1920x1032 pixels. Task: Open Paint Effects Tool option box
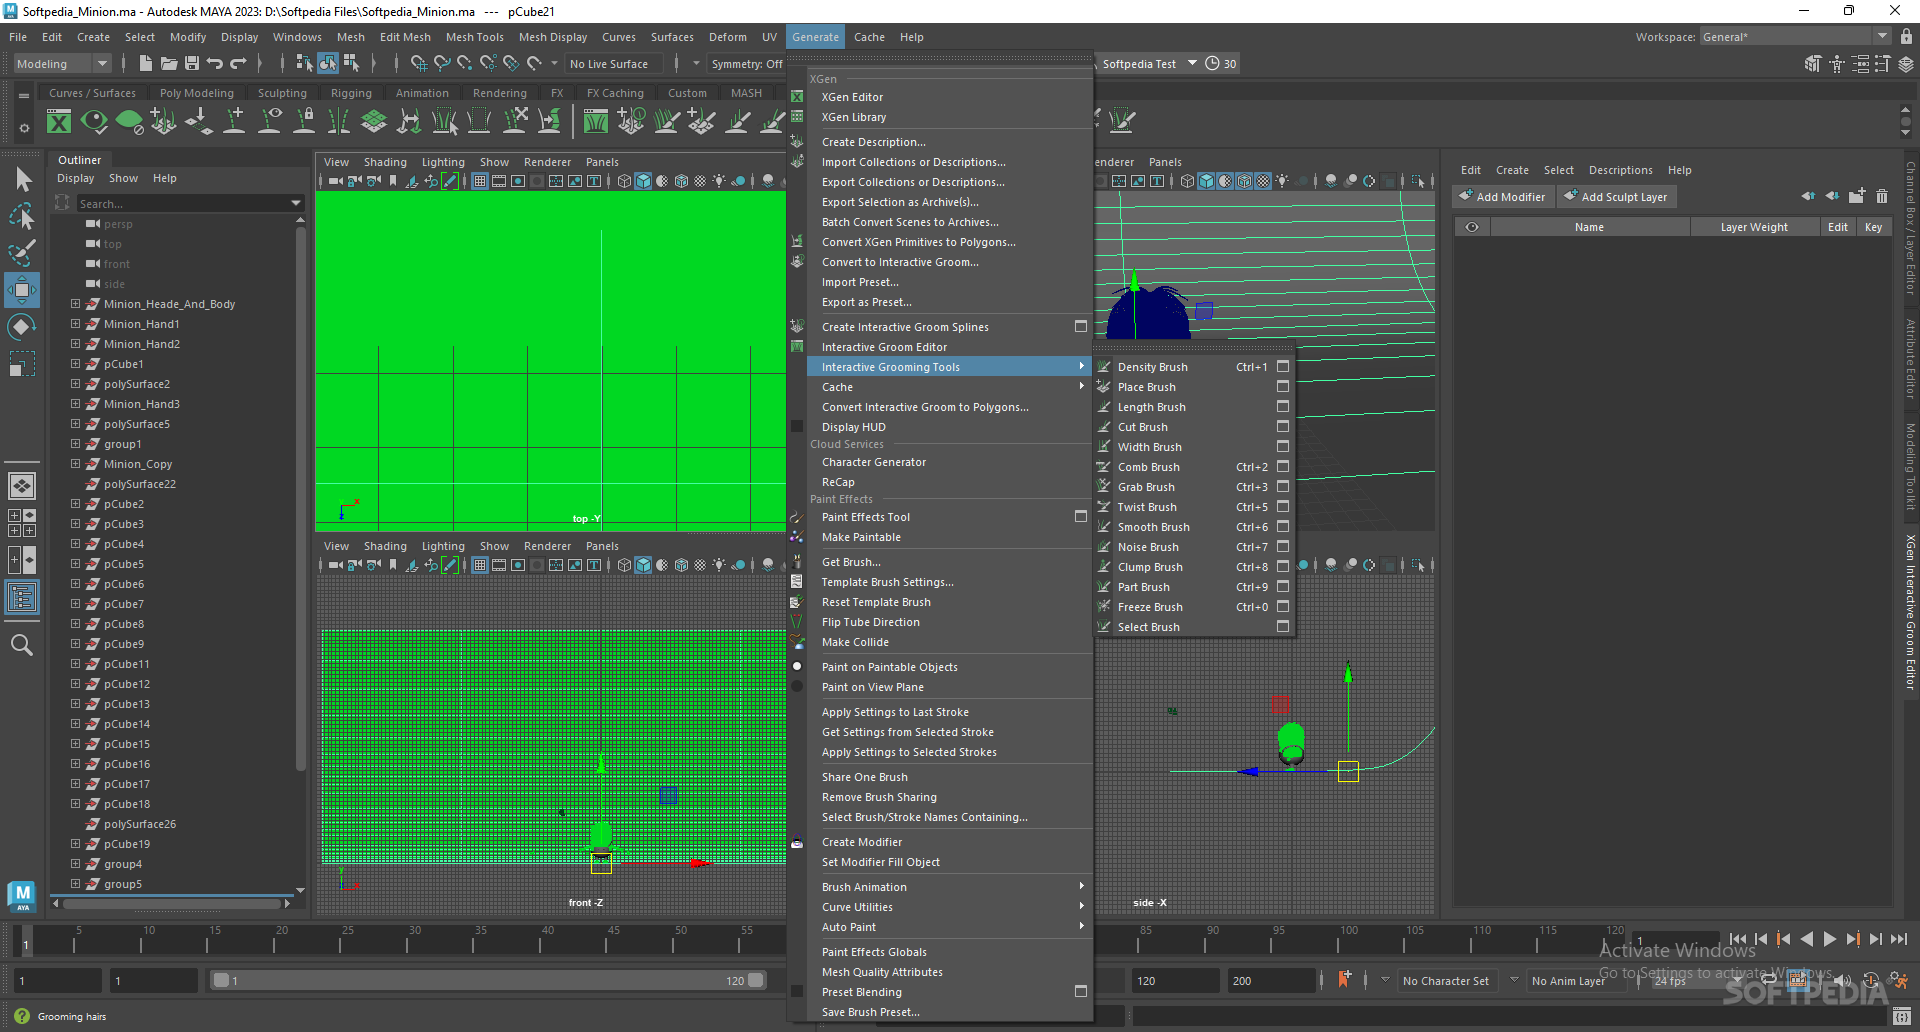click(1081, 517)
